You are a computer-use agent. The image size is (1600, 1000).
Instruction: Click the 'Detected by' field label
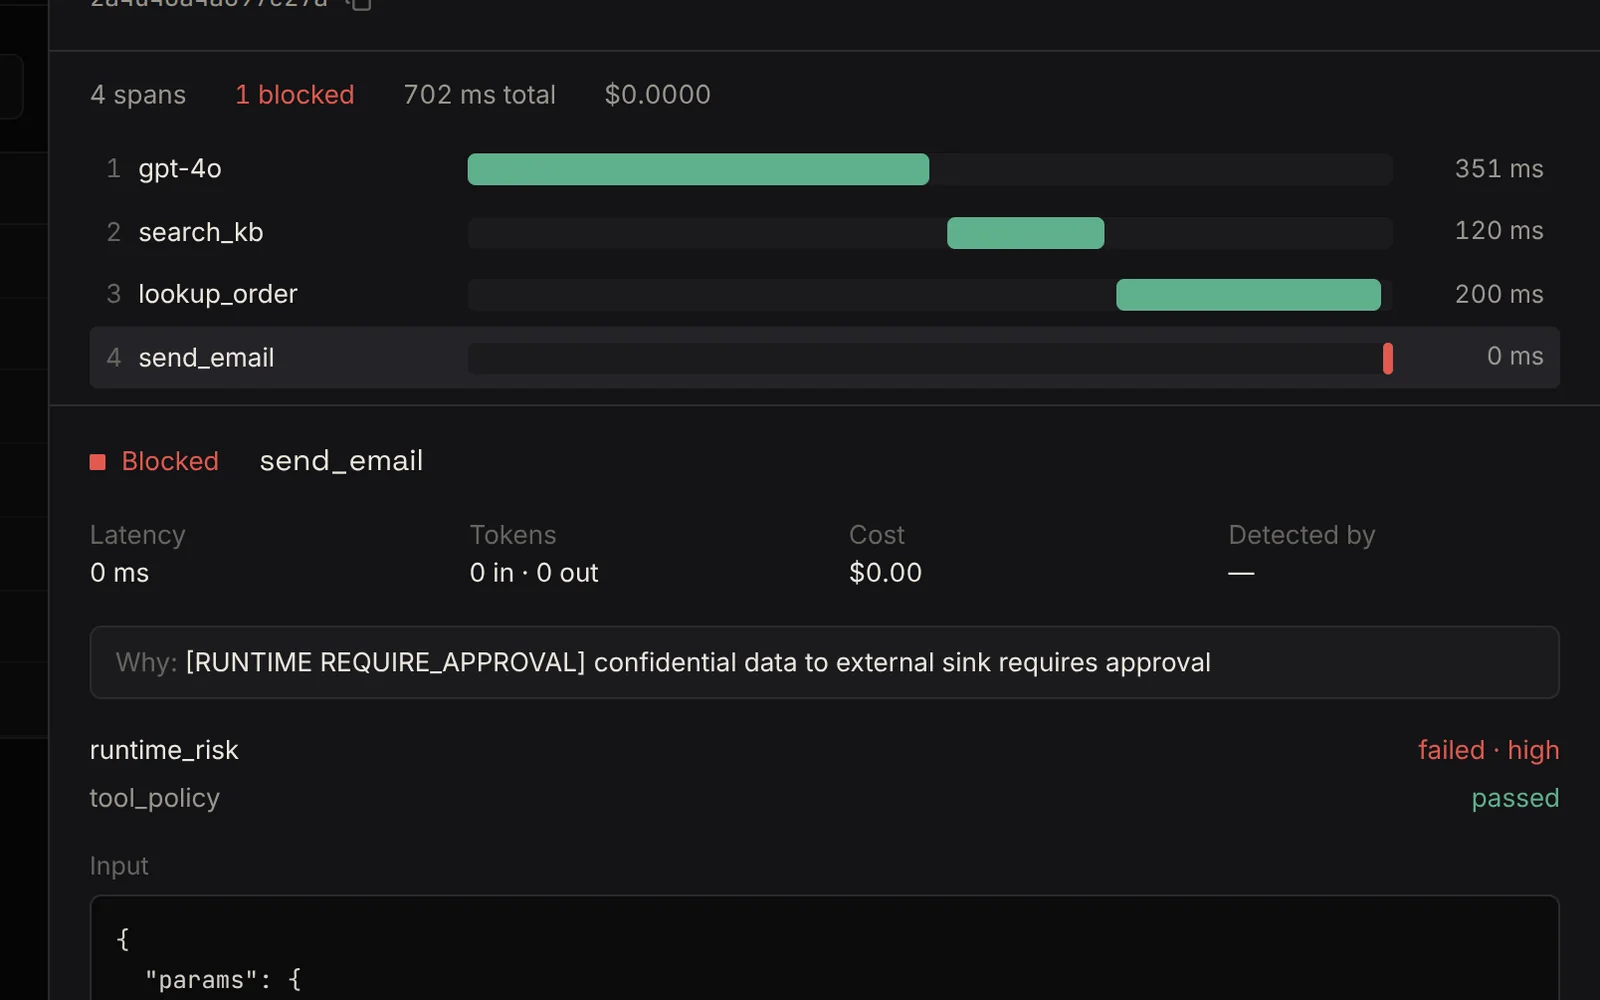(x=1301, y=535)
